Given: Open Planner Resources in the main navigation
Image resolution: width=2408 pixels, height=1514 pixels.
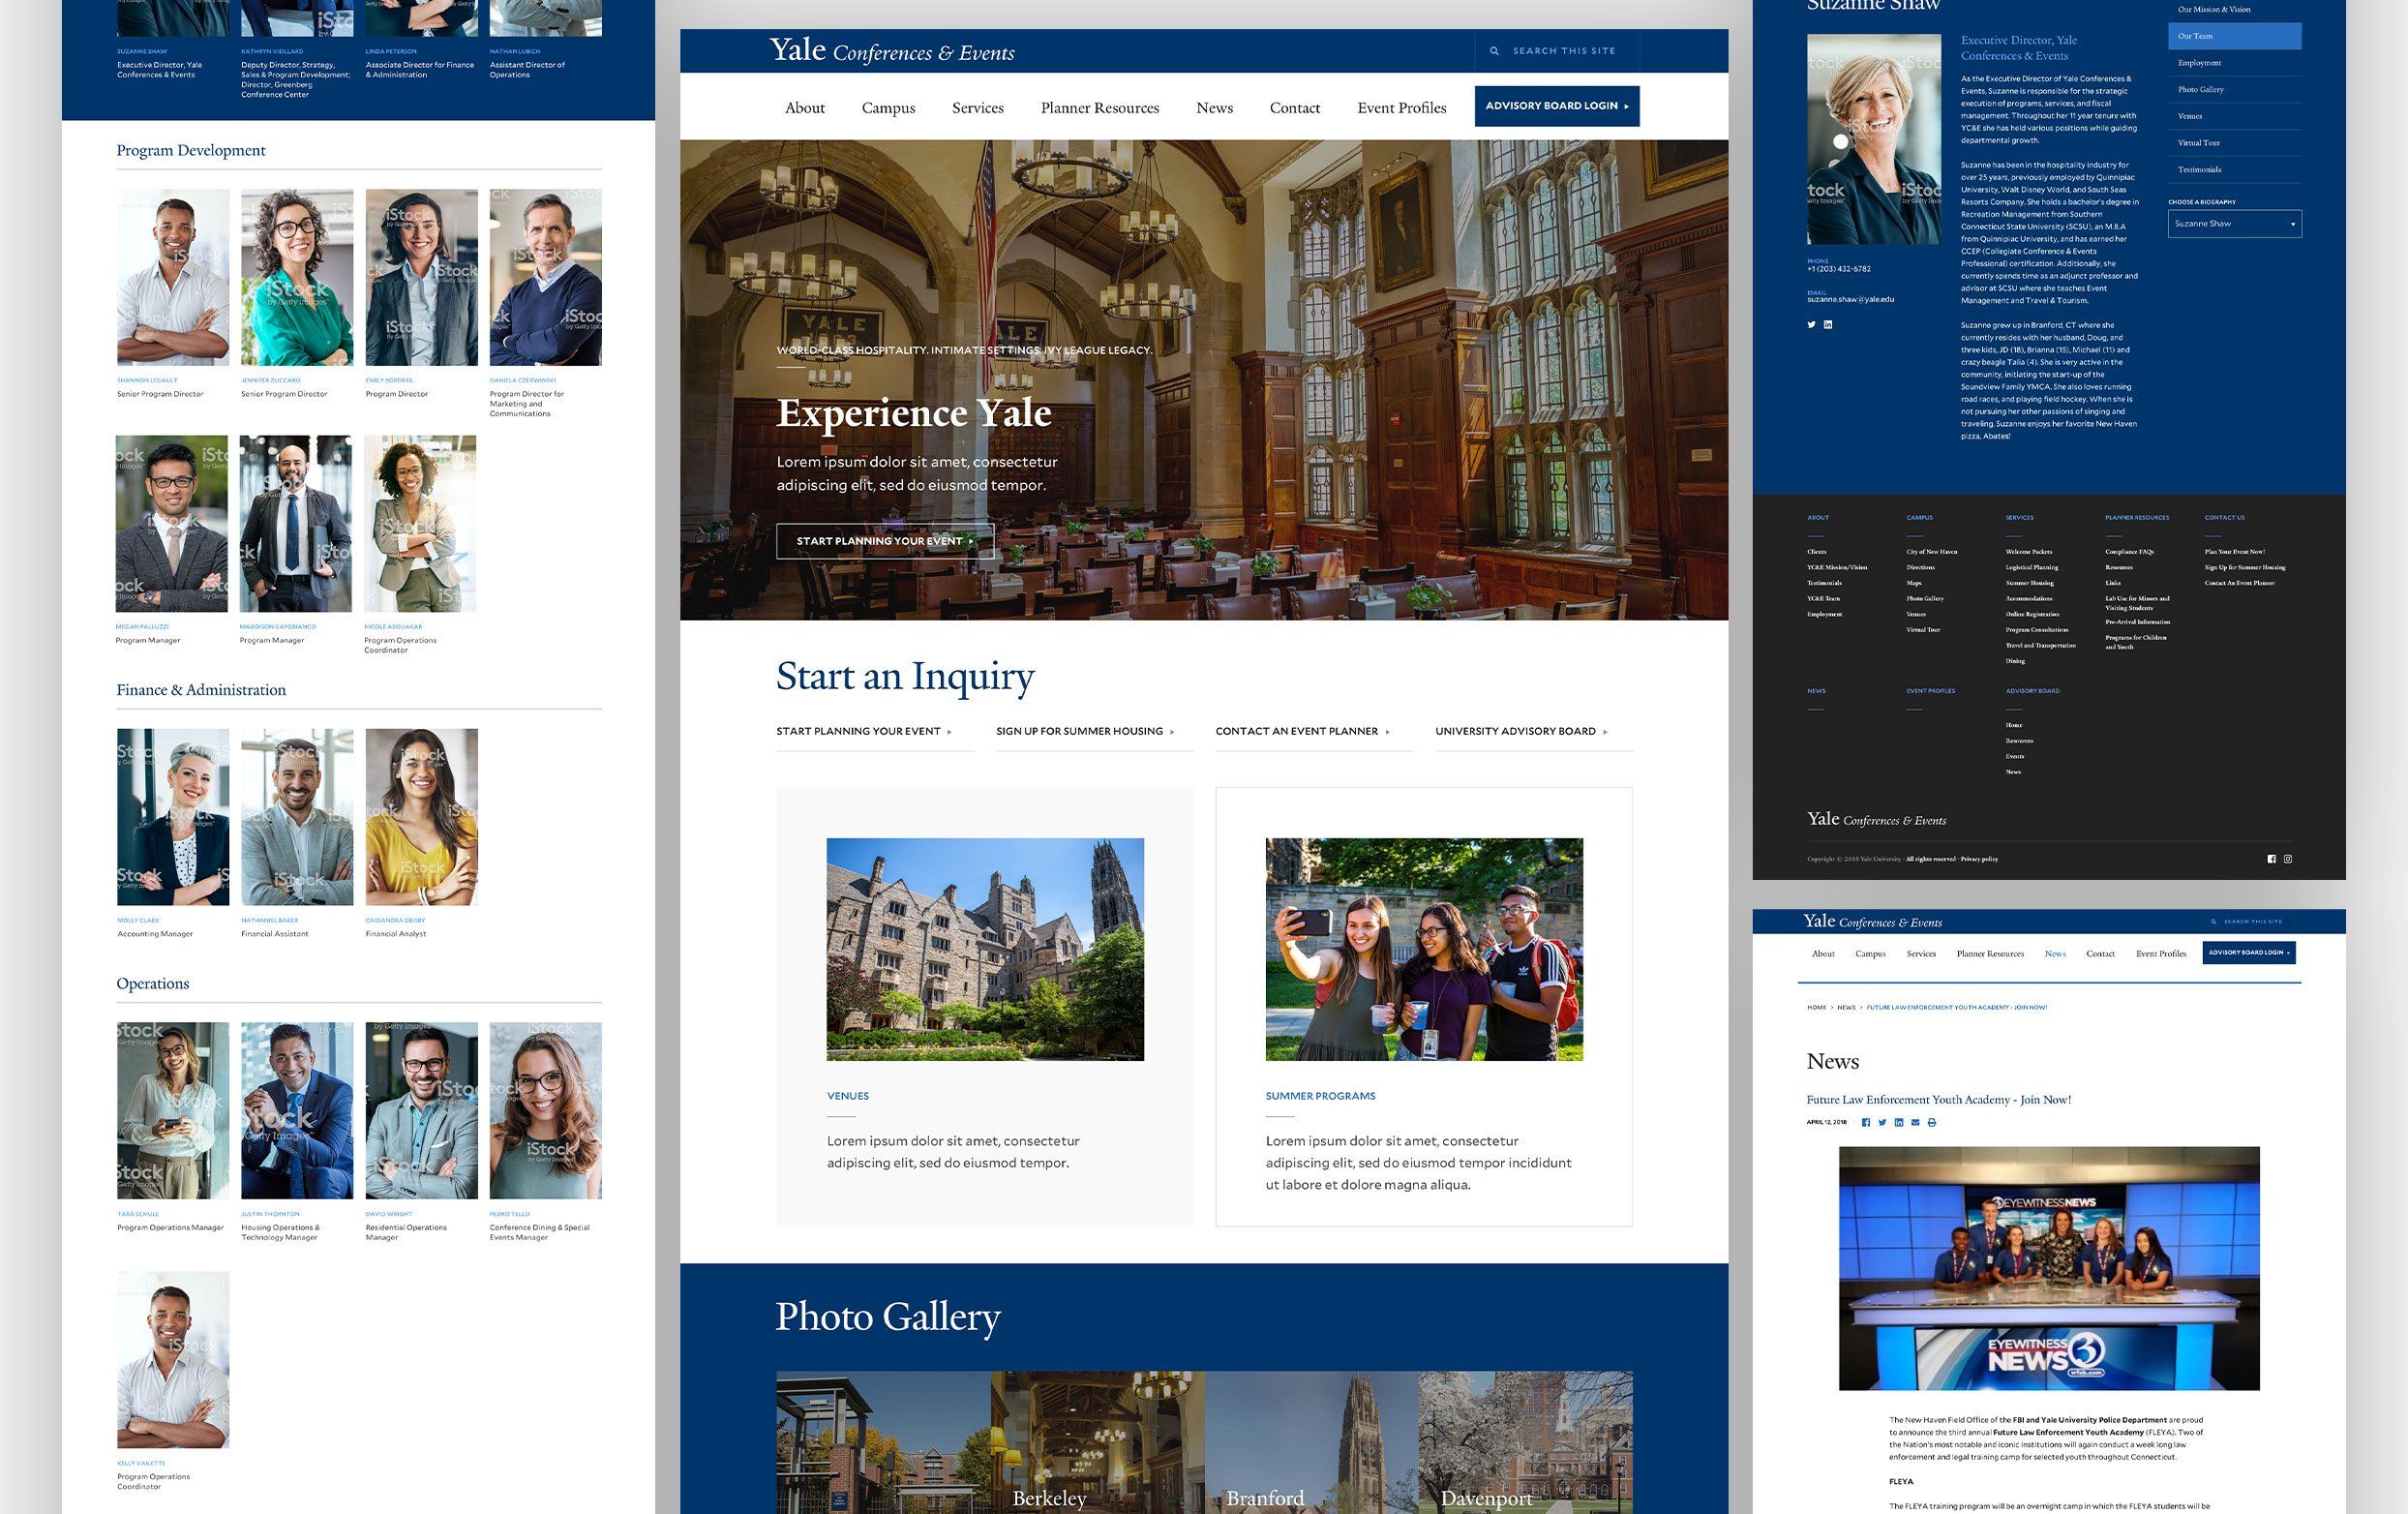Looking at the screenshot, I should pos(1099,108).
